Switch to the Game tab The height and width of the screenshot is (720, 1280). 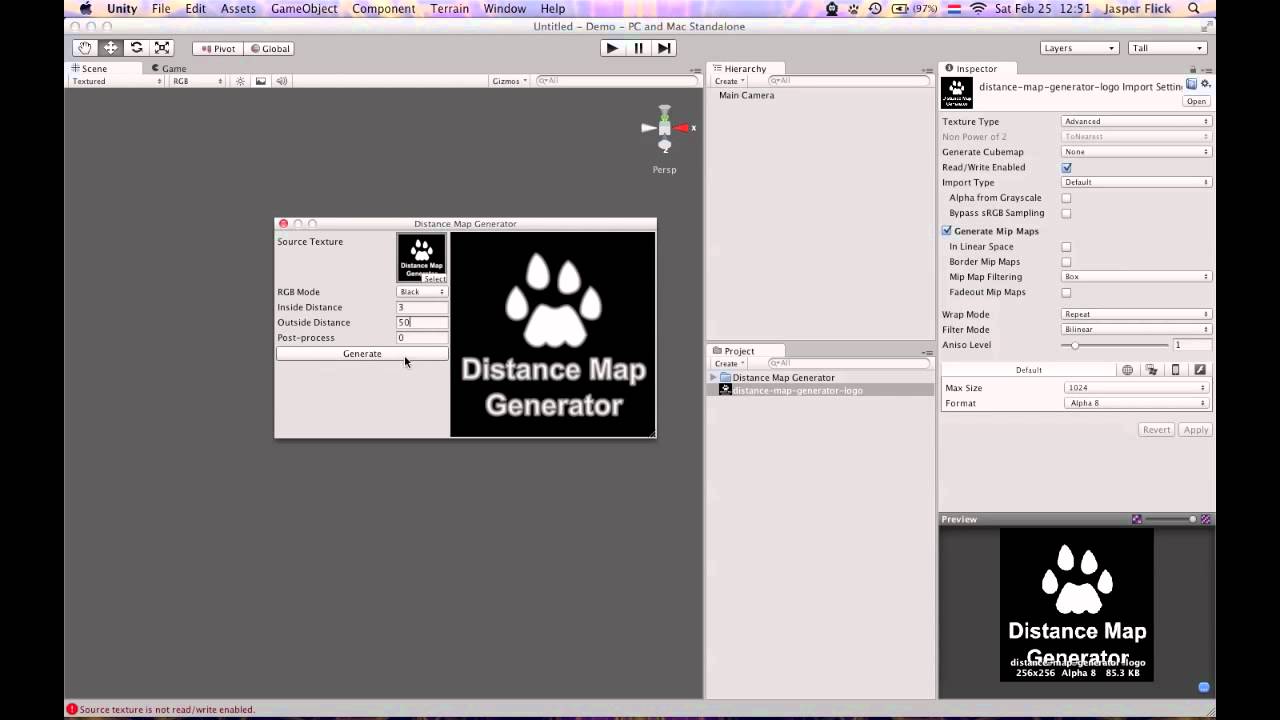click(169, 69)
